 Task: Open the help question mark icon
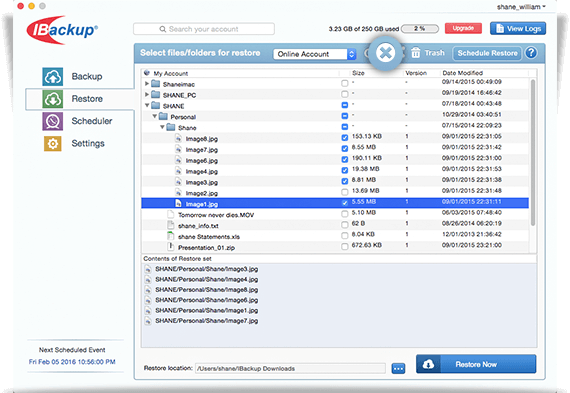pos(531,53)
